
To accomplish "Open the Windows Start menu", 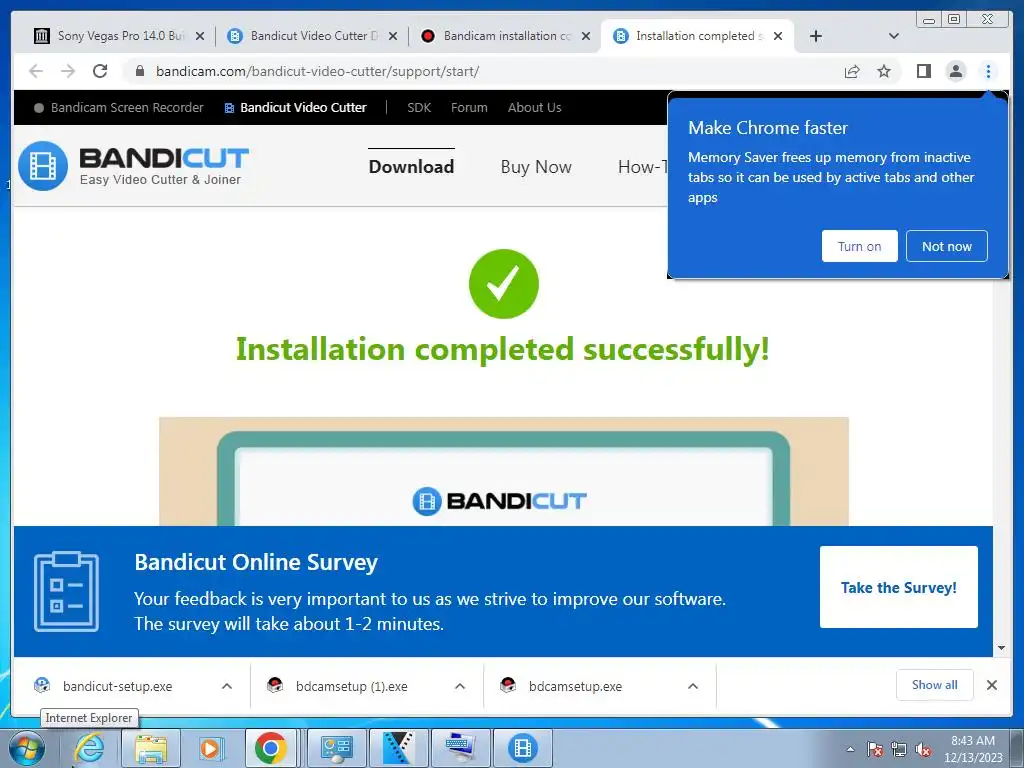I will pyautogui.click(x=26, y=748).
